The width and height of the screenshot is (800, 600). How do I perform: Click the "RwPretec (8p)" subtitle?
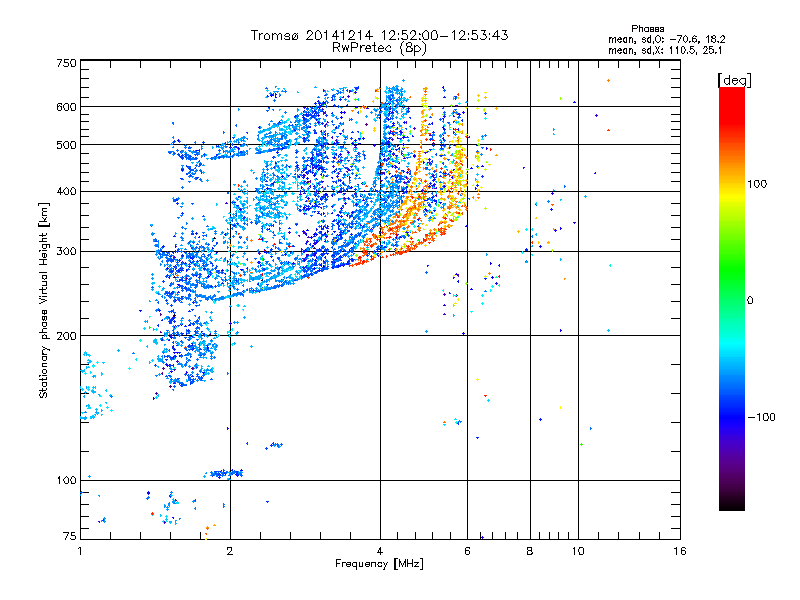click(x=379, y=48)
